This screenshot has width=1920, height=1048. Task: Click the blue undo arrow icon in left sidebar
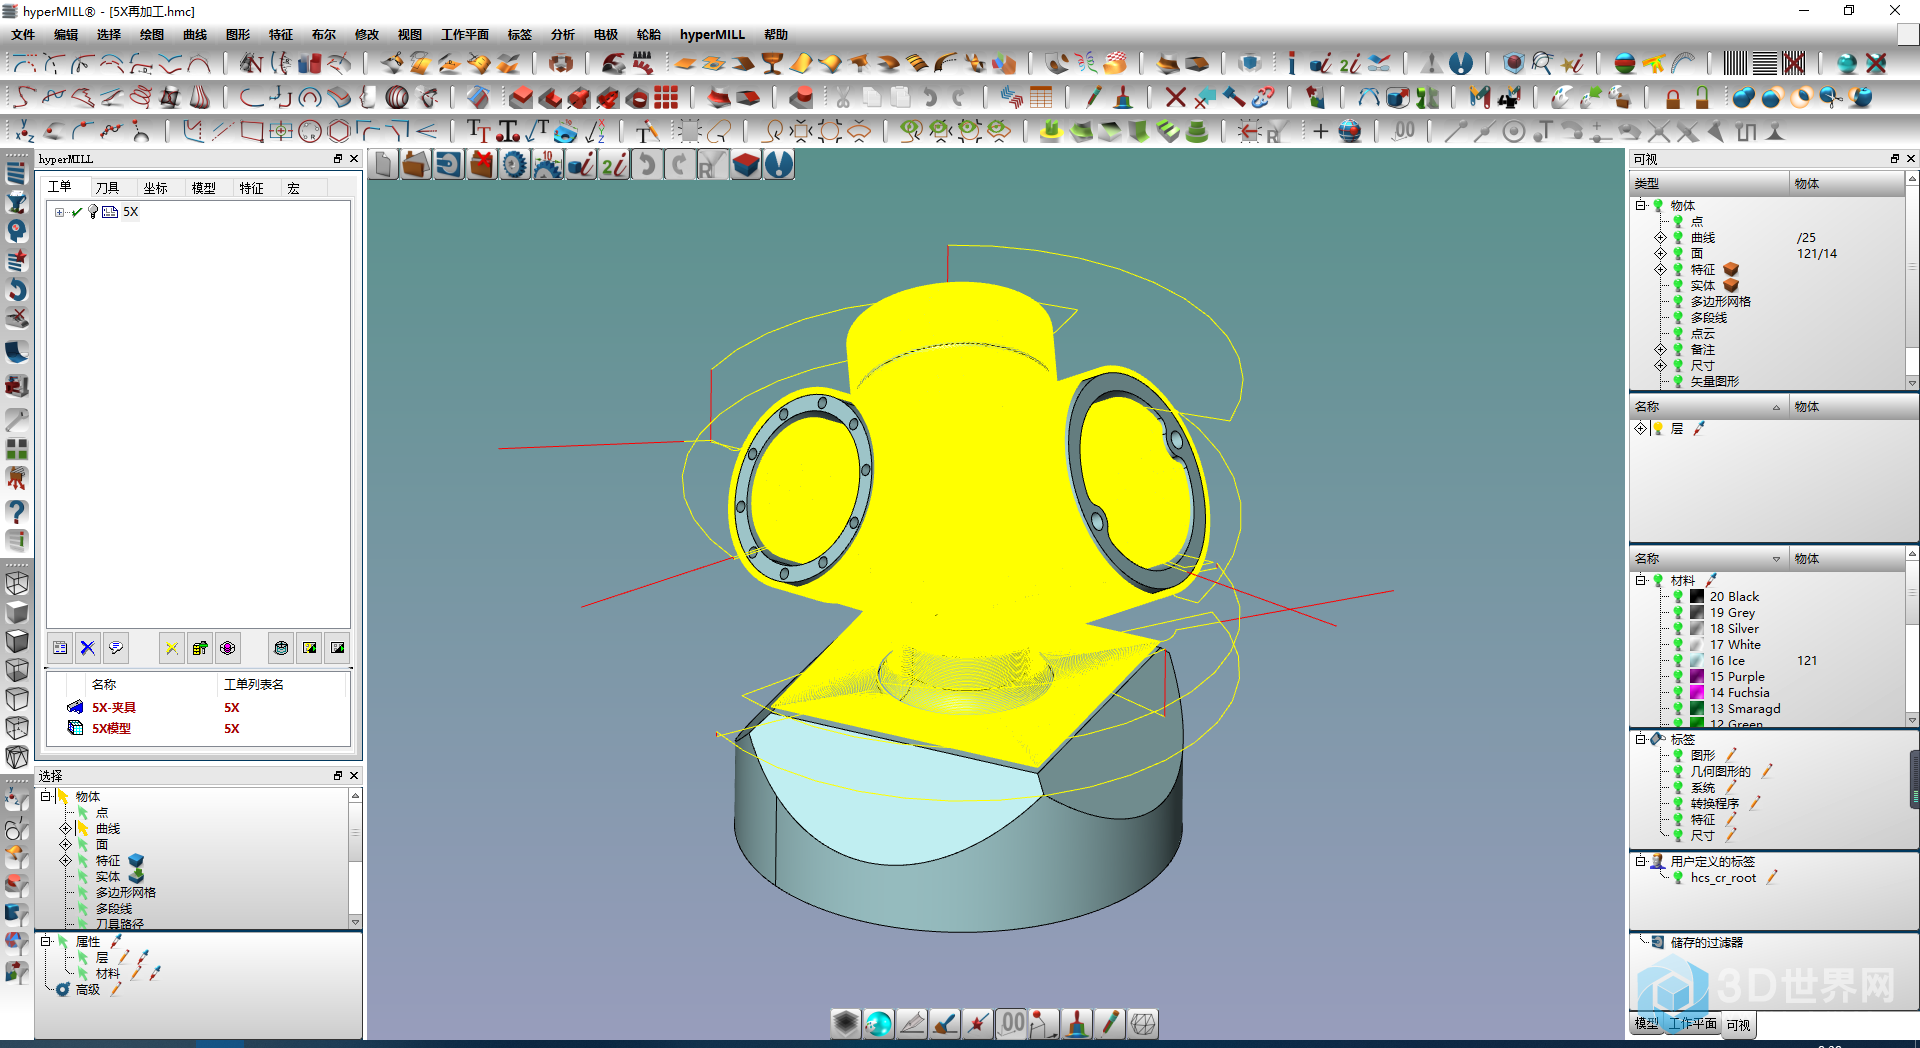pyautogui.click(x=17, y=290)
